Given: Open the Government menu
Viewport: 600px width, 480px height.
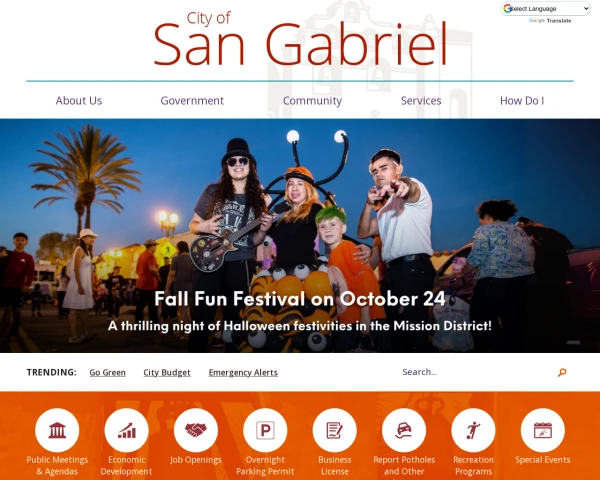Looking at the screenshot, I should coord(192,101).
